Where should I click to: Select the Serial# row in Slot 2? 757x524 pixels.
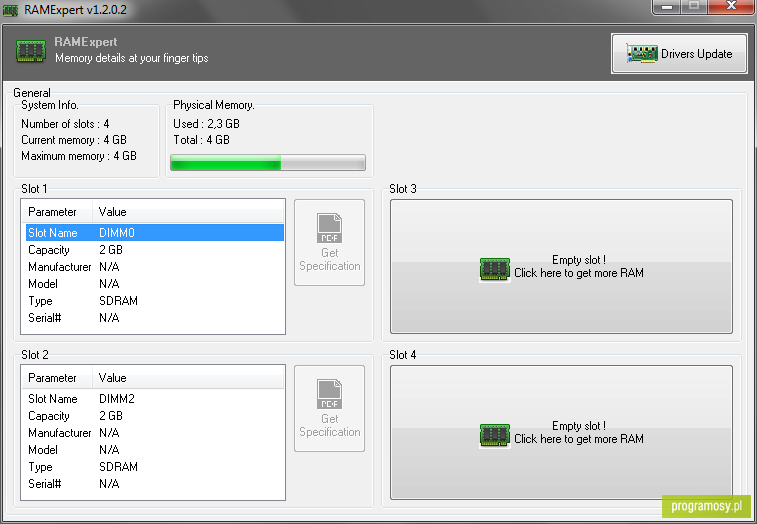[x=154, y=483]
